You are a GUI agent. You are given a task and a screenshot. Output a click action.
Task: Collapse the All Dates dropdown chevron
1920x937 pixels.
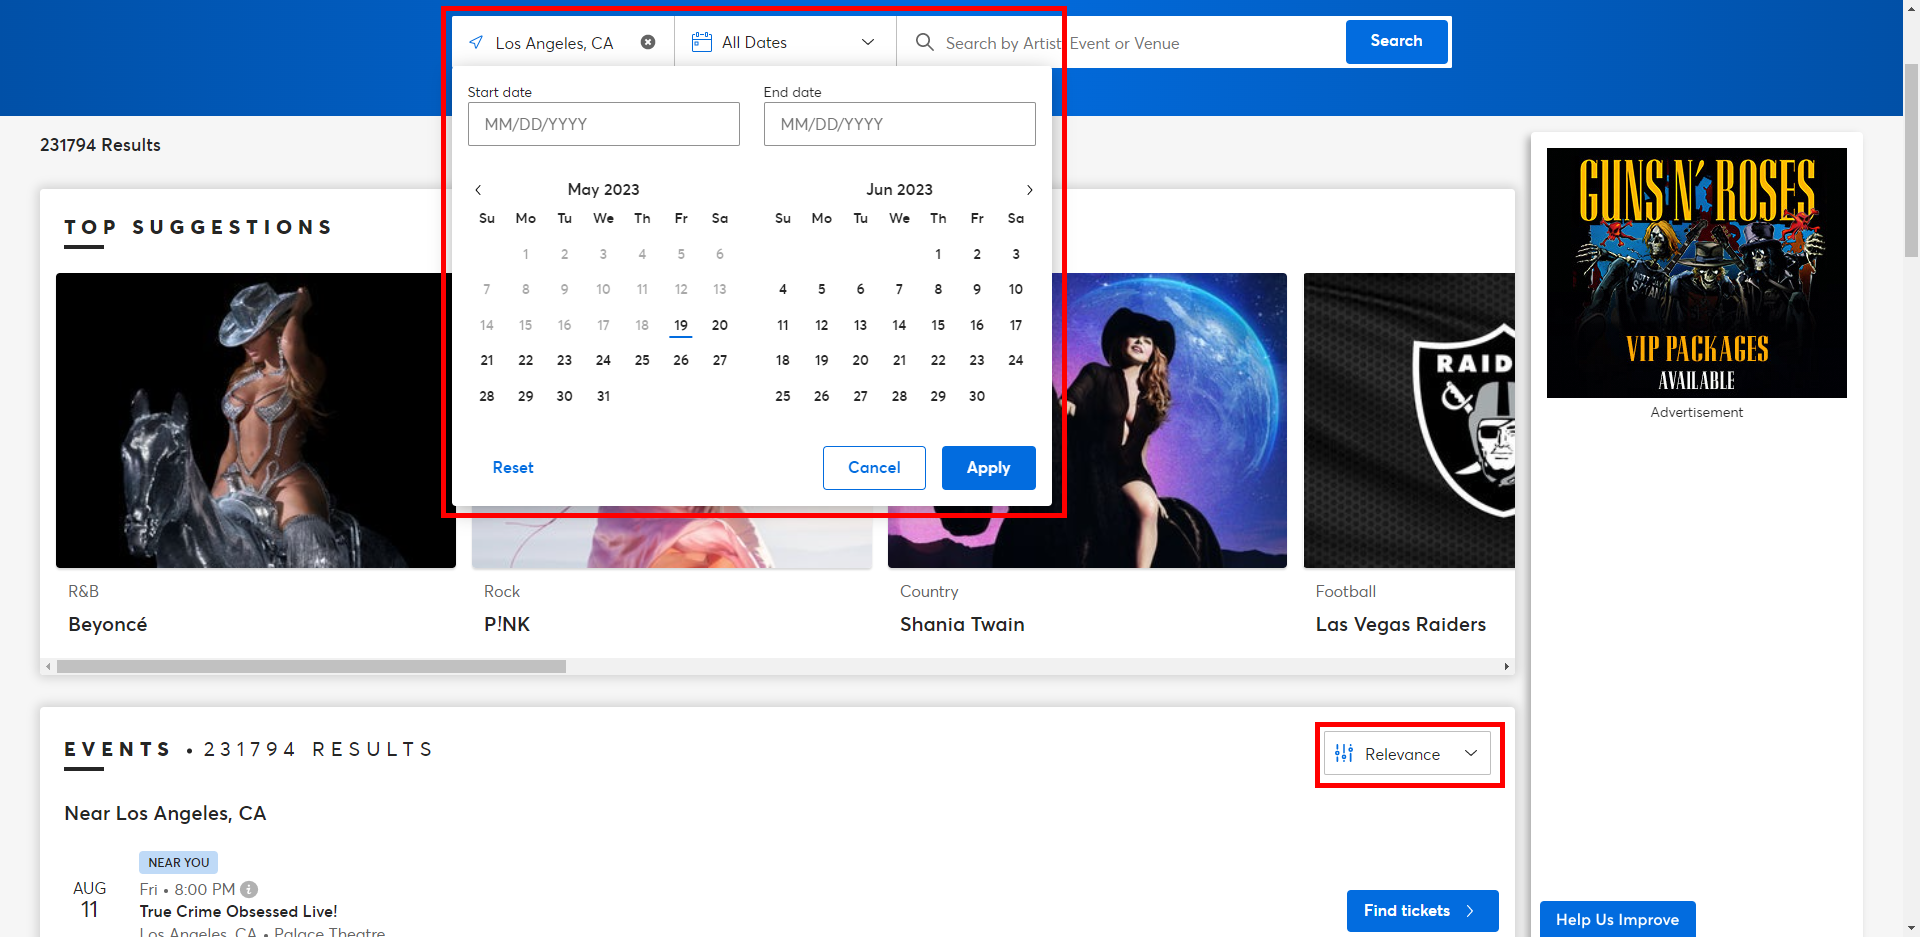tap(868, 42)
